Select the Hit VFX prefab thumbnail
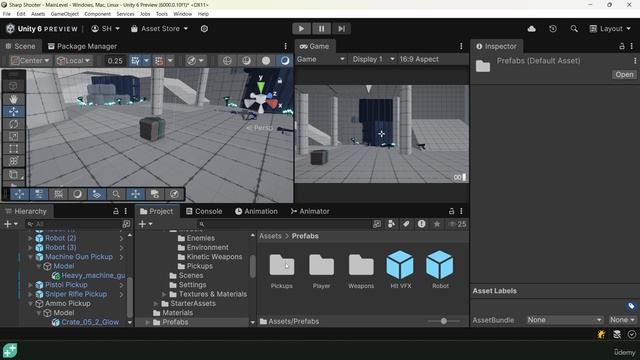 point(400,269)
